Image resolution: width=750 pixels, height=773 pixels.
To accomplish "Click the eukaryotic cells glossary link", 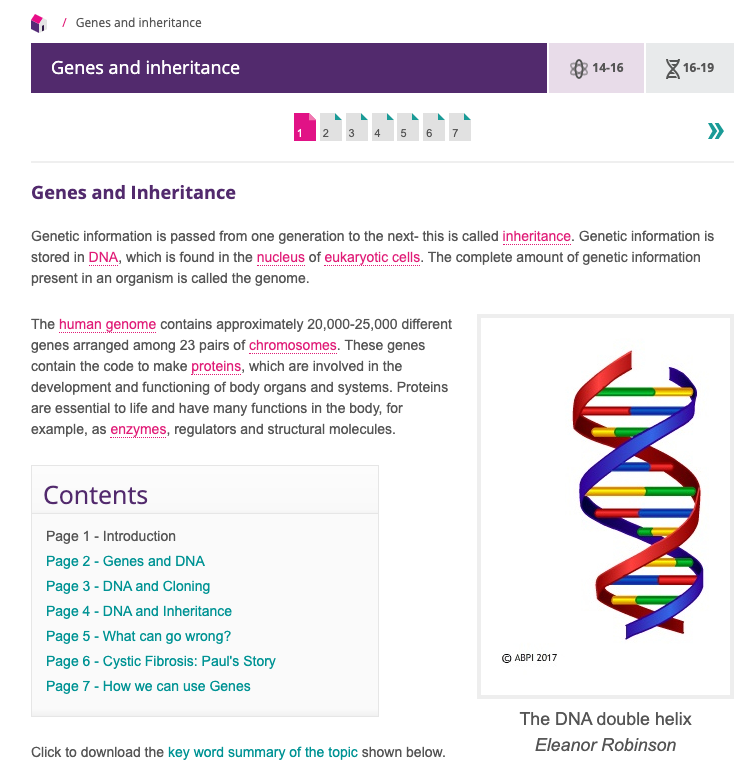I will tap(373, 258).
